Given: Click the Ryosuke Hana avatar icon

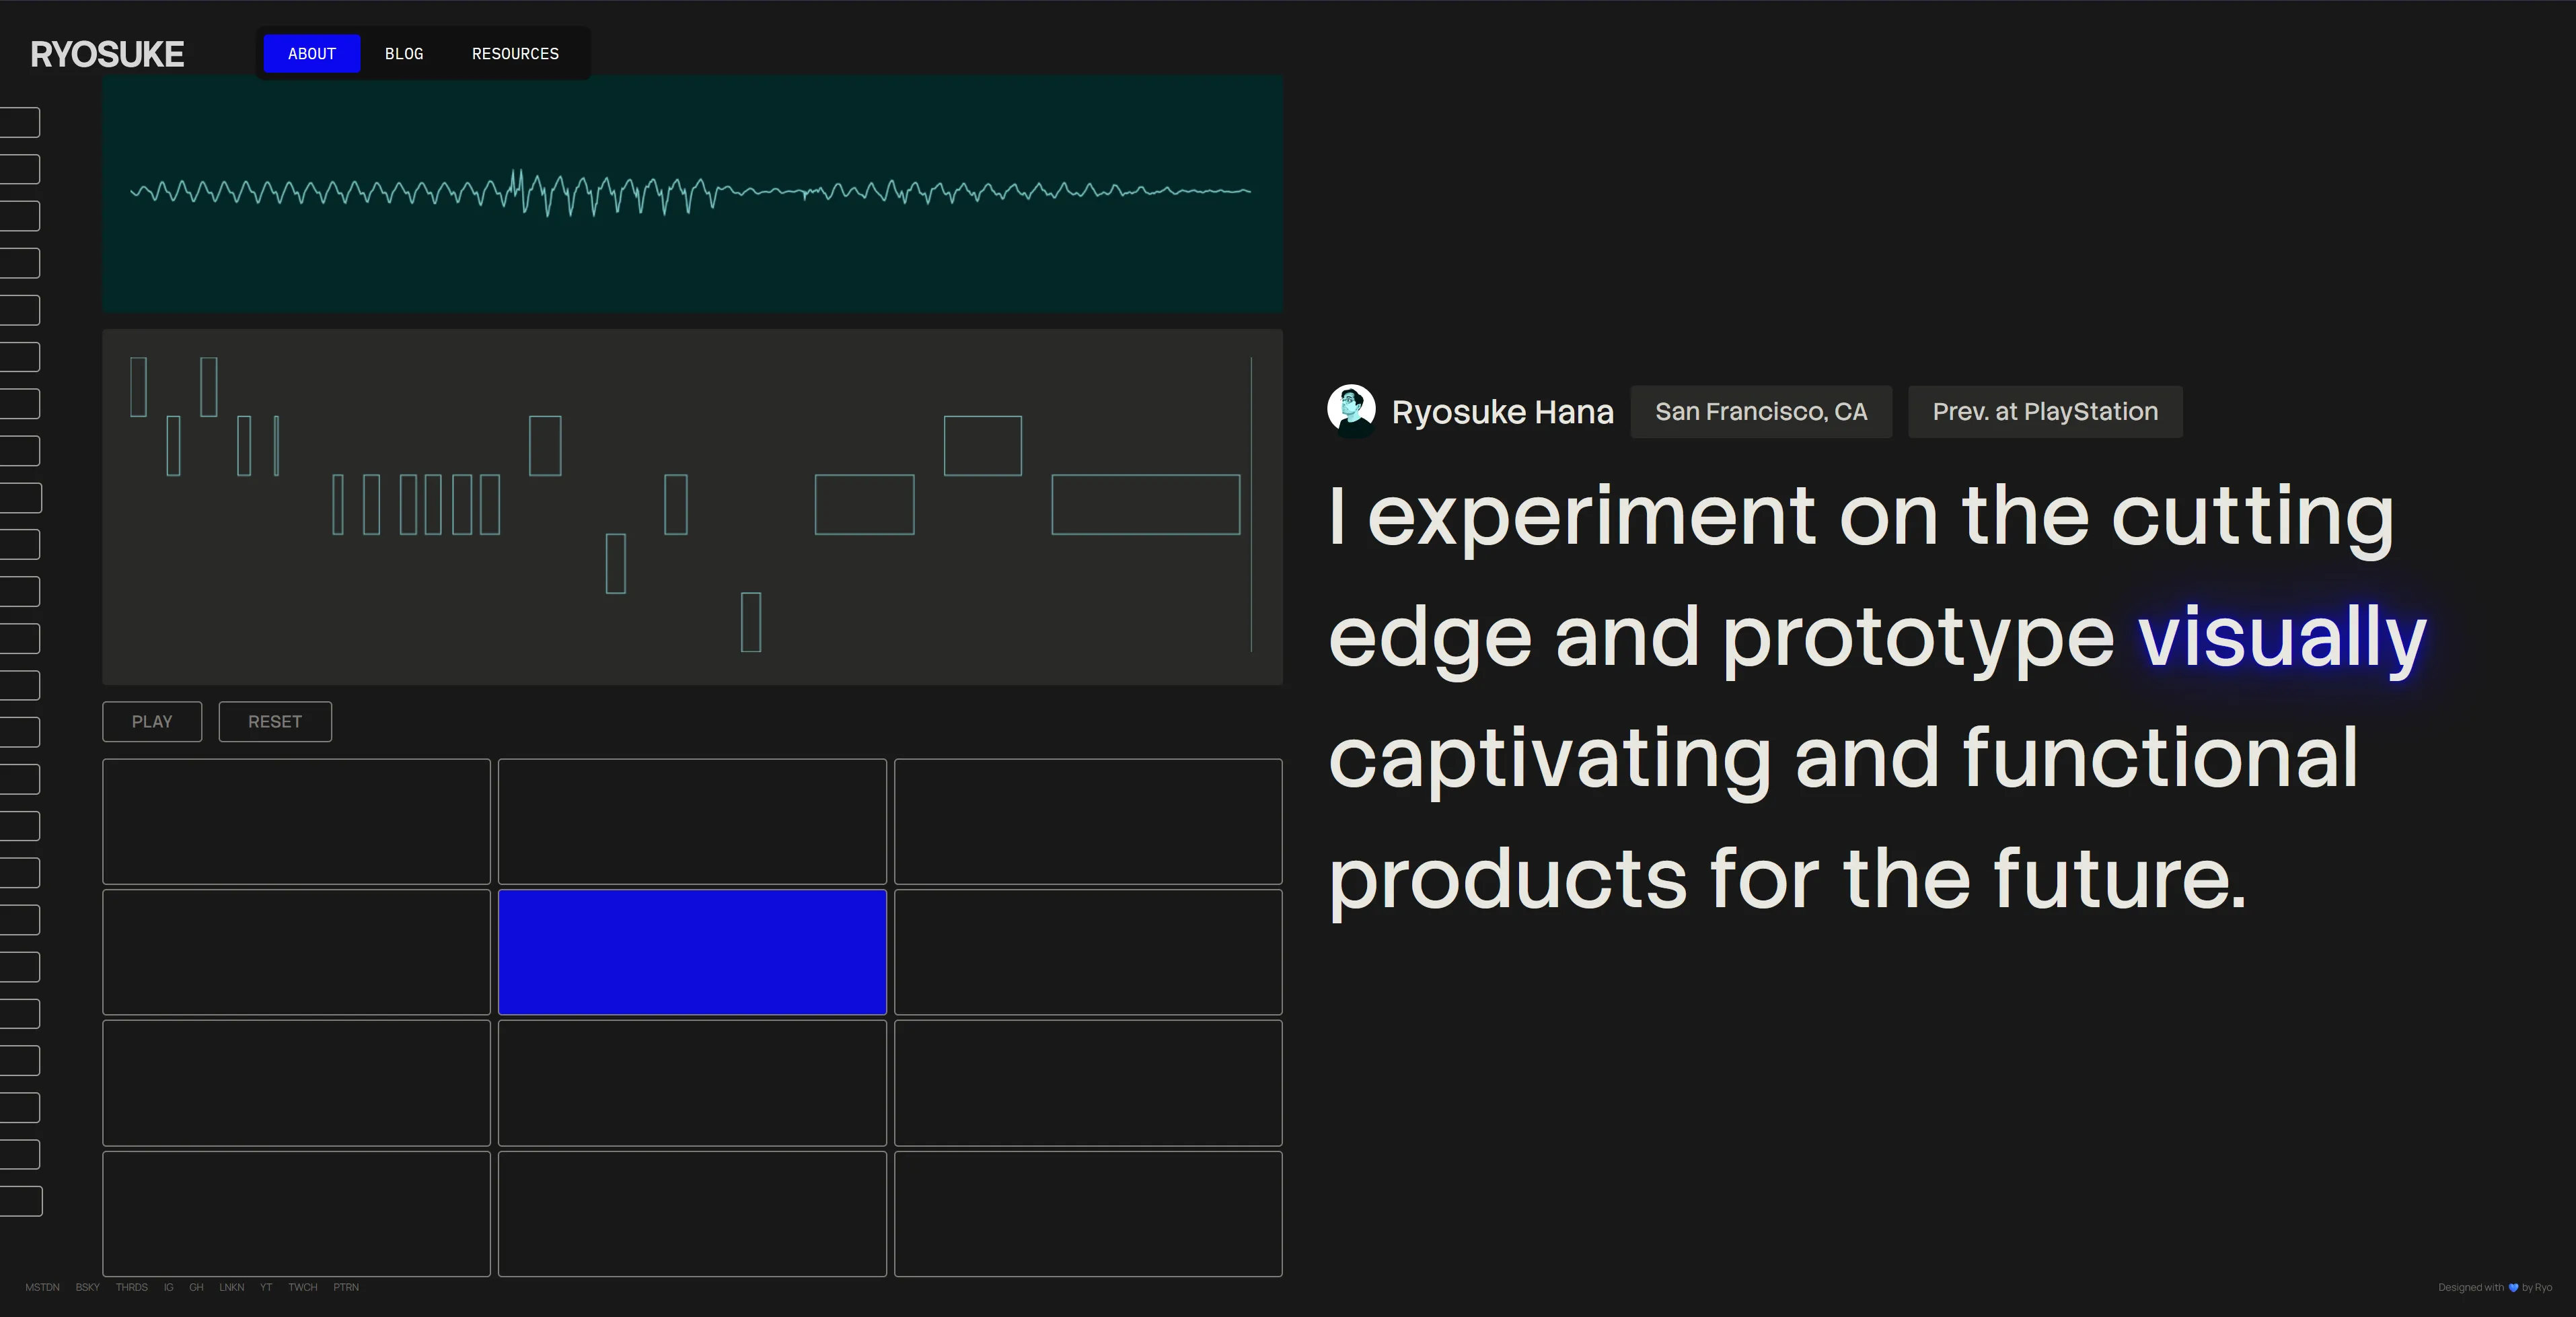Looking at the screenshot, I should 1351,411.
